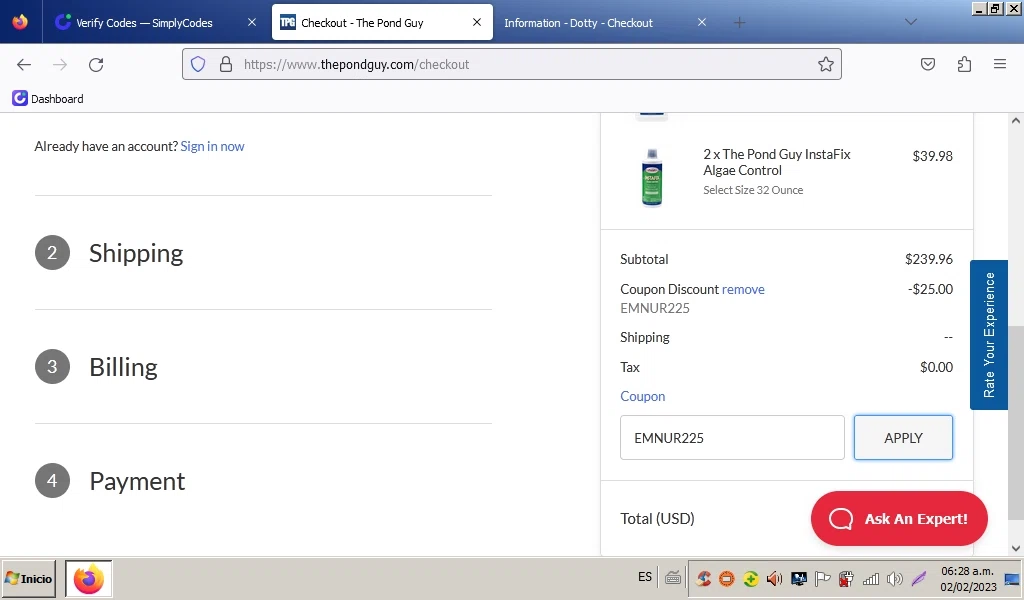The height and width of the screenshot is (600, 1024).
Task: Click the orange round tray icon
Action: [726, 578]
